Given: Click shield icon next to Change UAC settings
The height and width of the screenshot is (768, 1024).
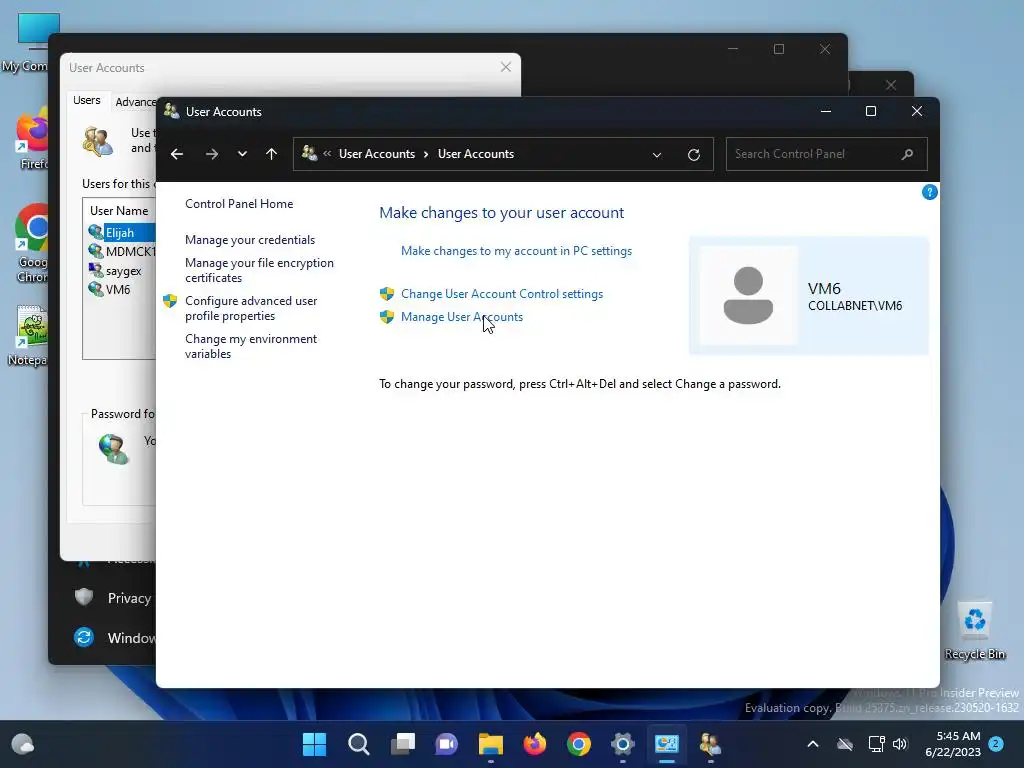Looking at the screenshot, I should pyautogui.click(x=387, y=294).
